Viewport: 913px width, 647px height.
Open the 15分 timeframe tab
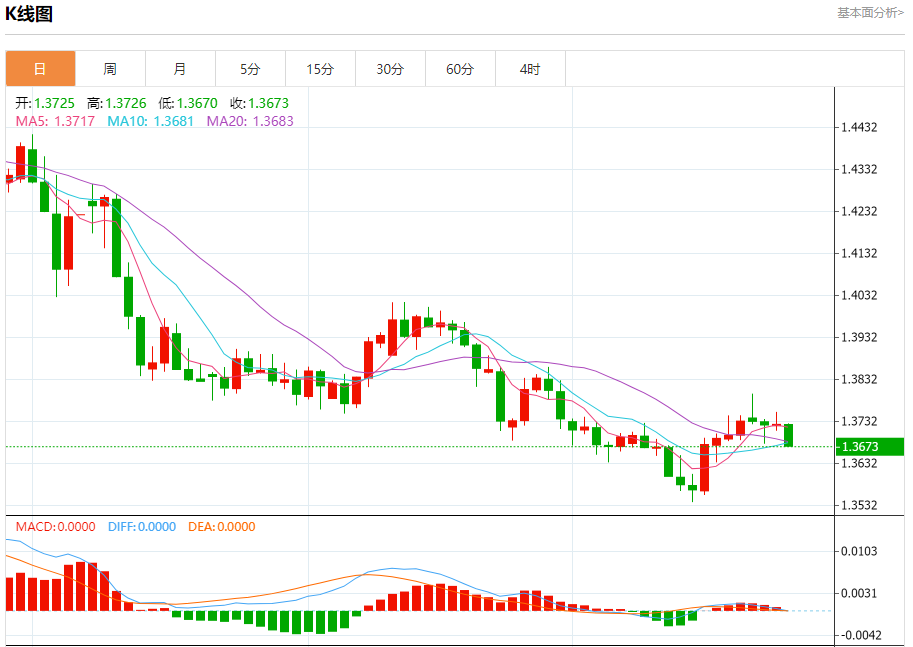coord(320,69)
